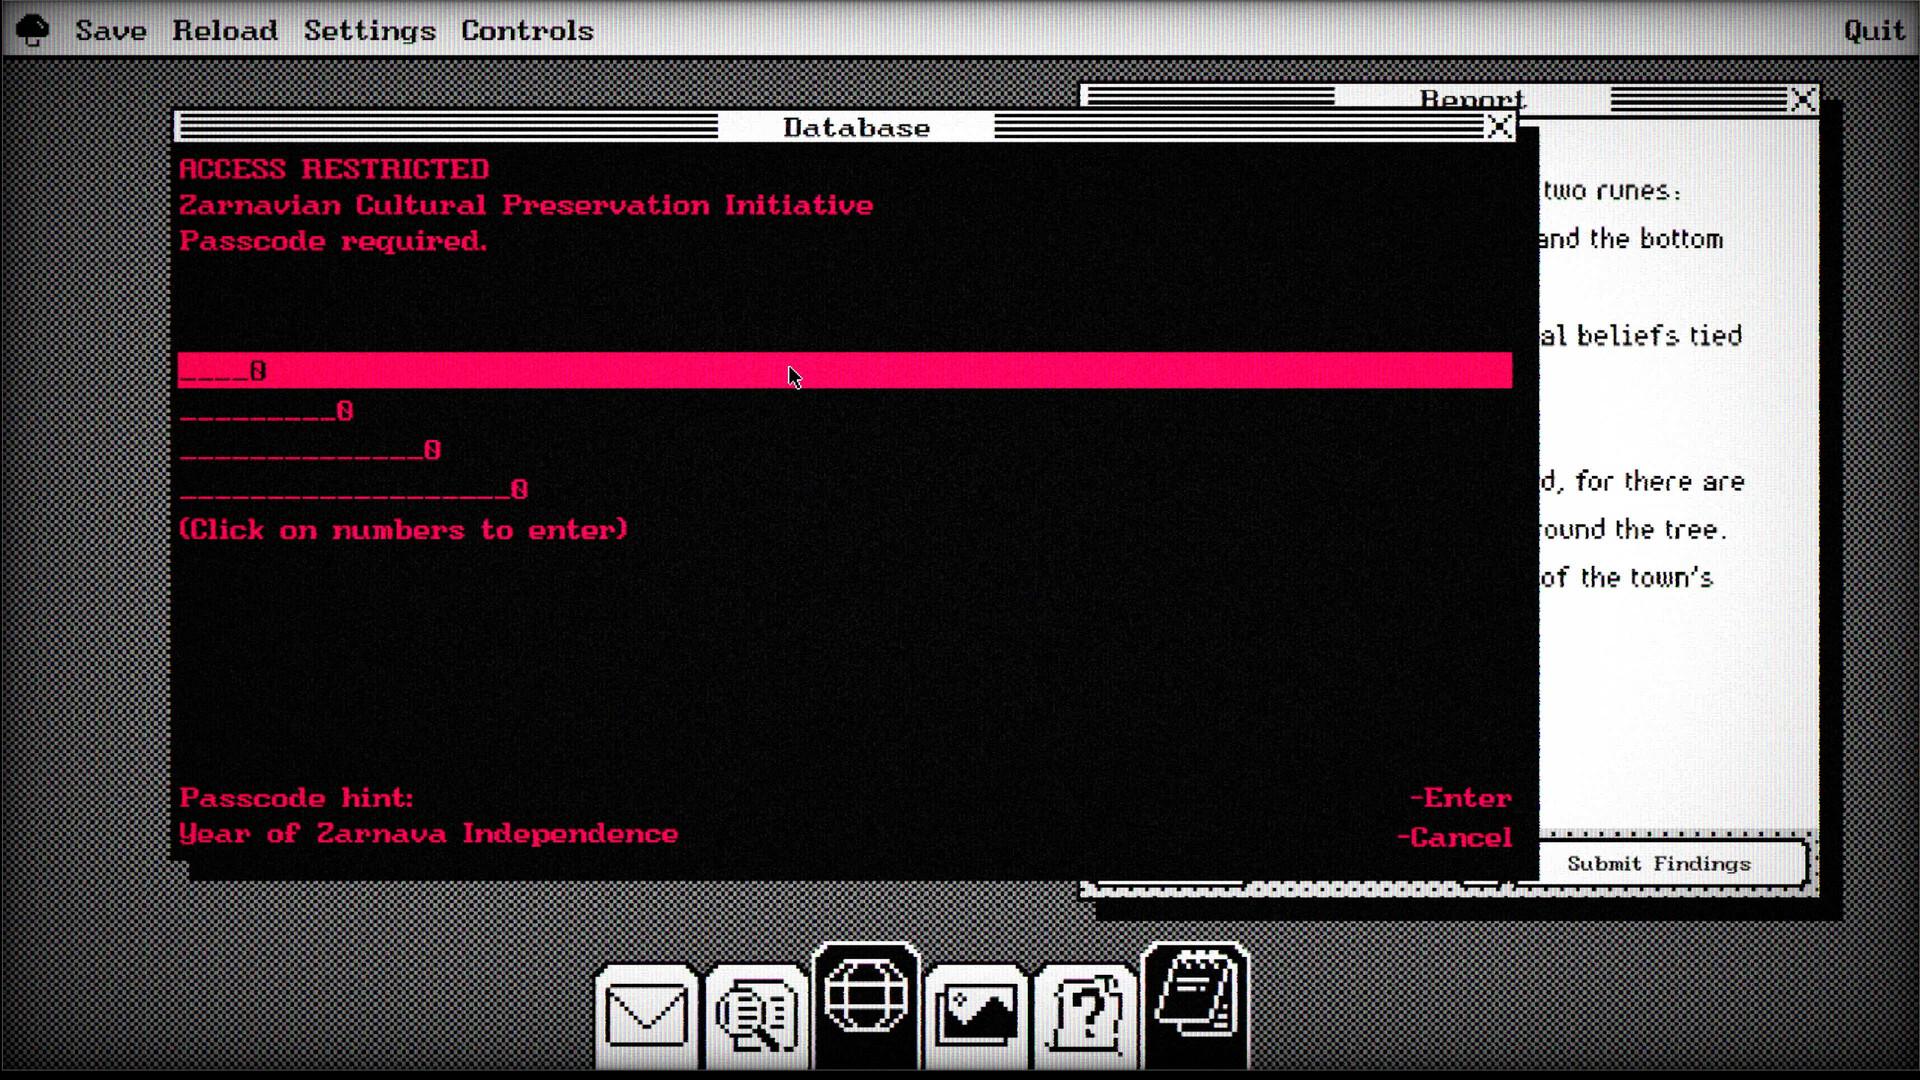
Task: Open the Controls menu
Action: pyautogui.click(x=527, y=30)
